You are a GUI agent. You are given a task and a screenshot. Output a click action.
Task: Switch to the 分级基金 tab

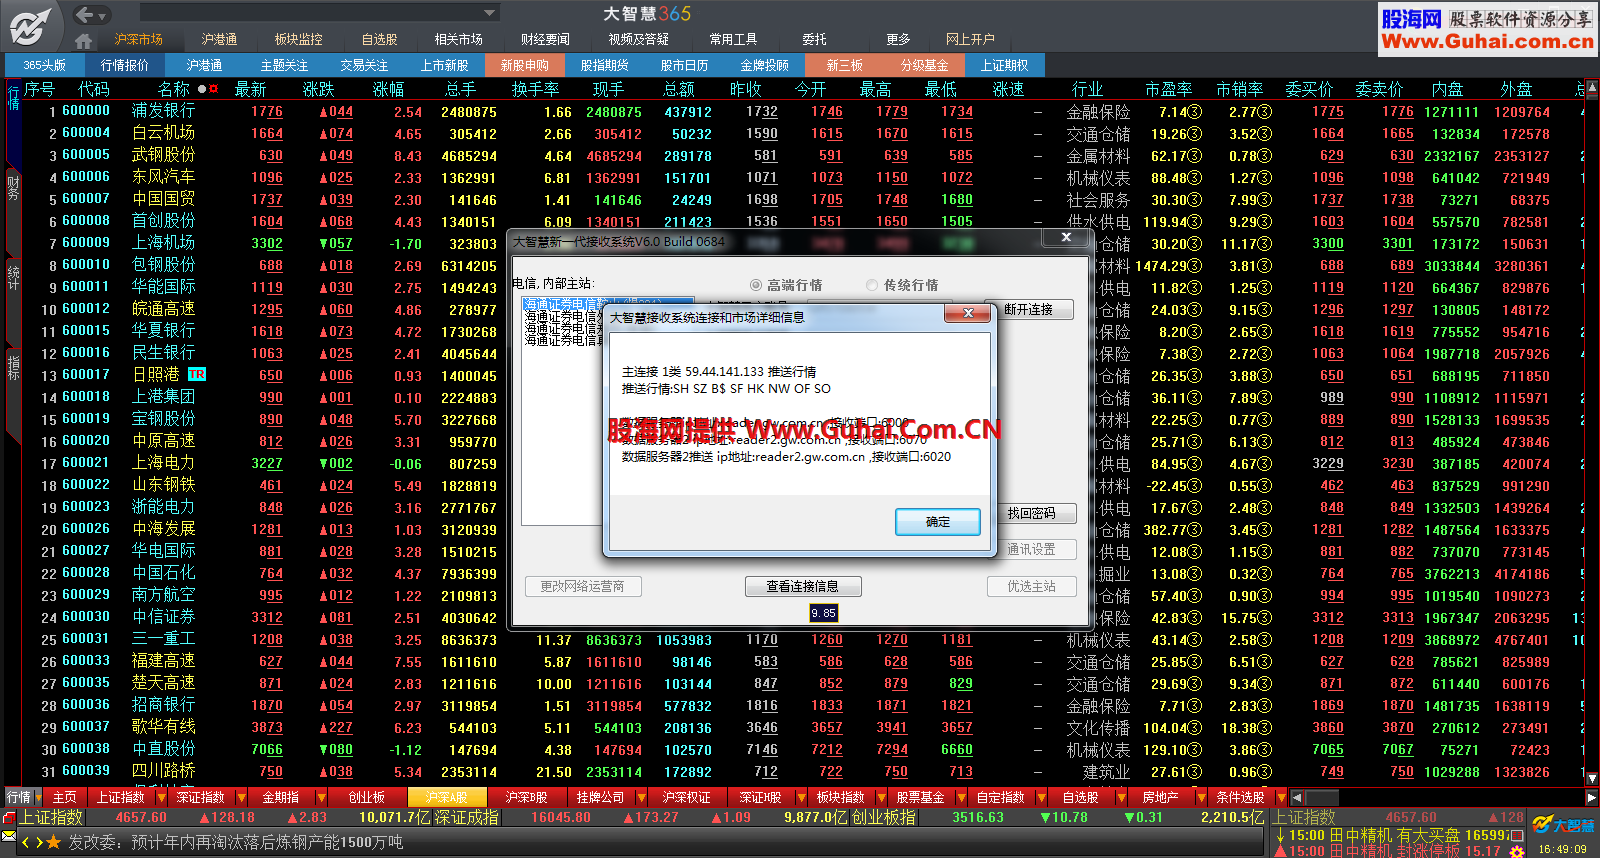click(924, 65)
